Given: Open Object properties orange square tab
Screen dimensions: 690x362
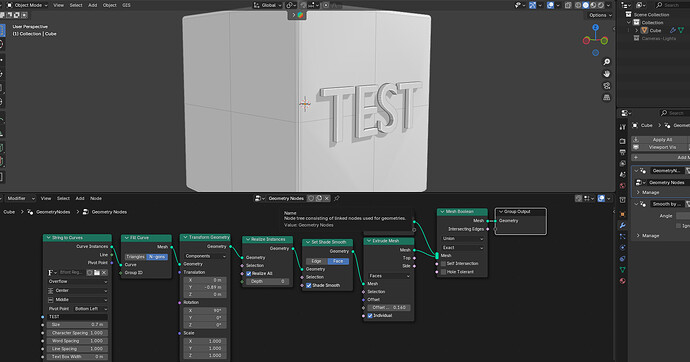Looking at the screenshot, I should click(x=622, y=215).
